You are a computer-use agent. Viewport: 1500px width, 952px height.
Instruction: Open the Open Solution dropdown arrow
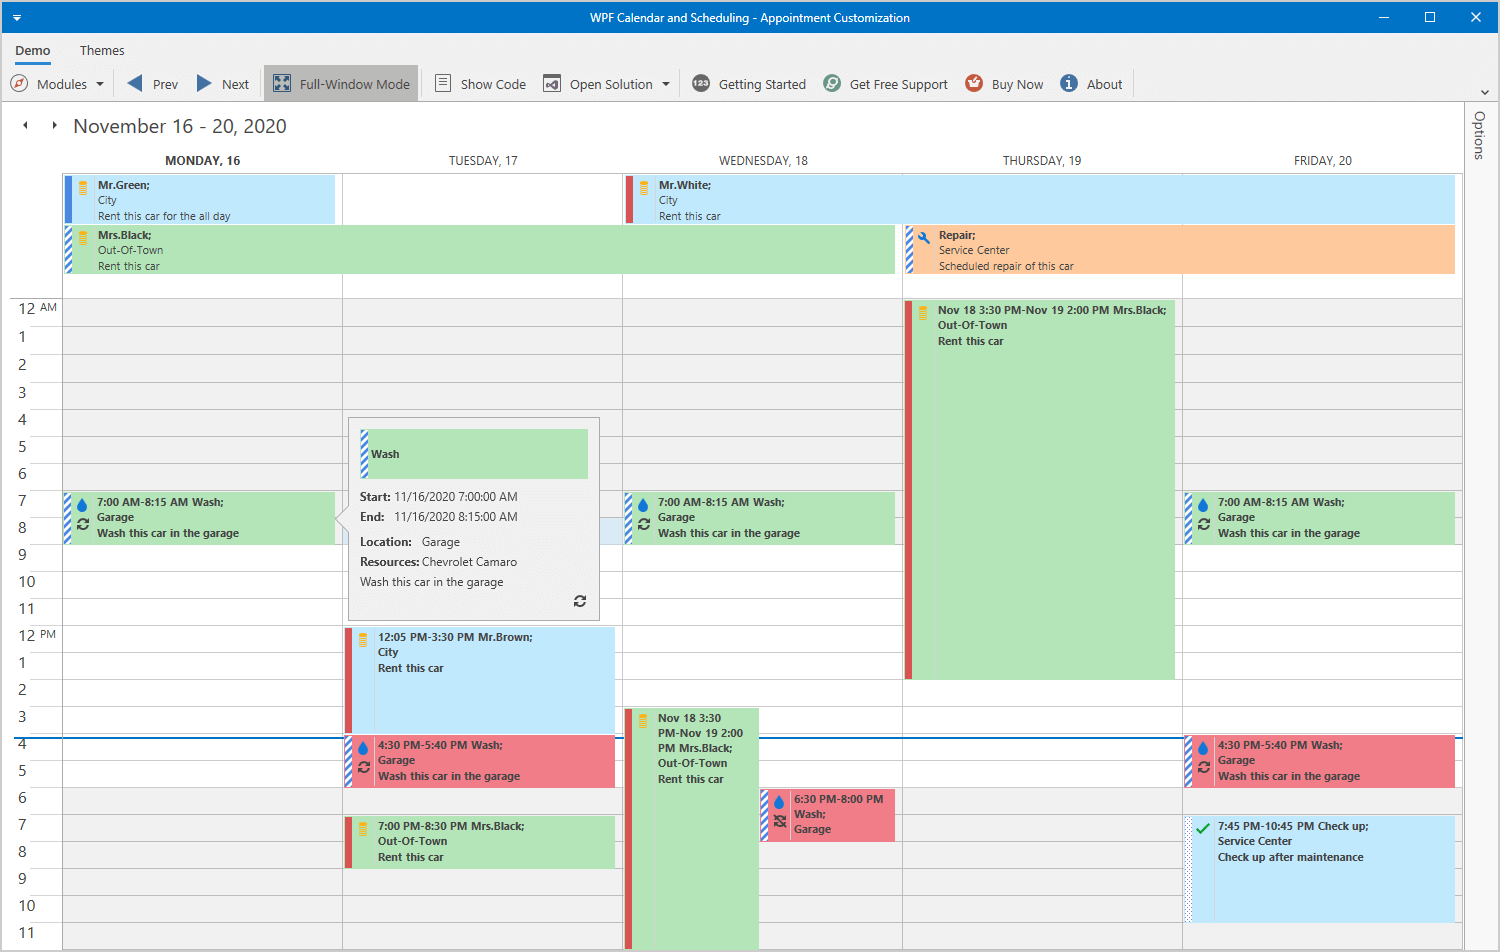[x=666, y=85]
